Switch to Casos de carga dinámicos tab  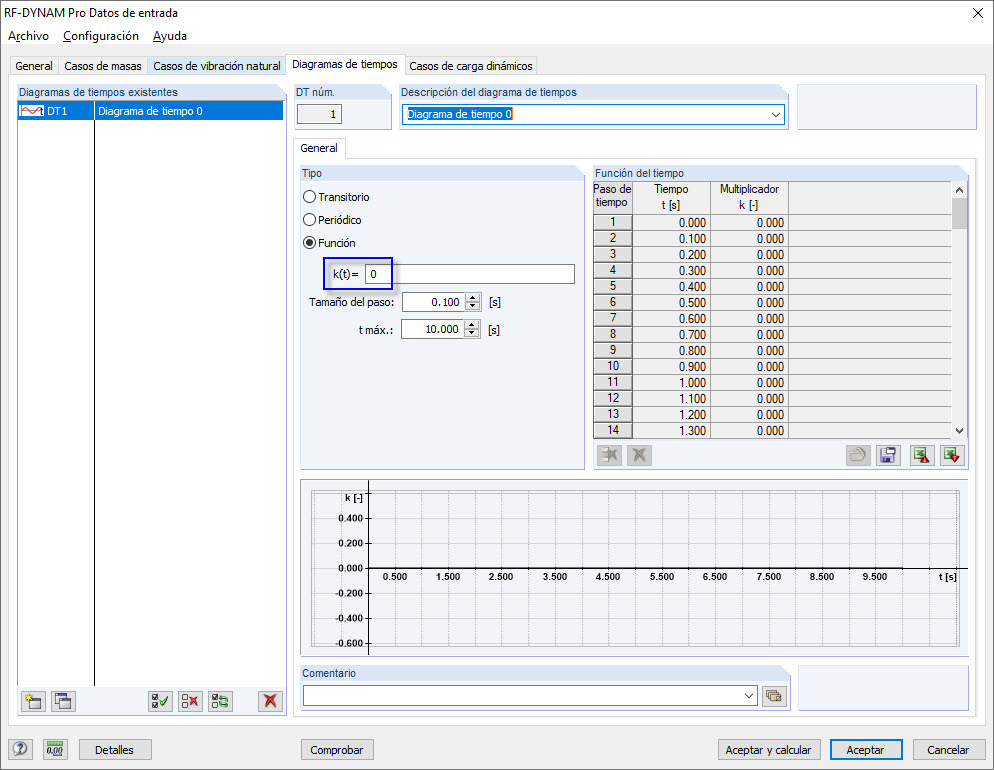(x=471, y=66)
